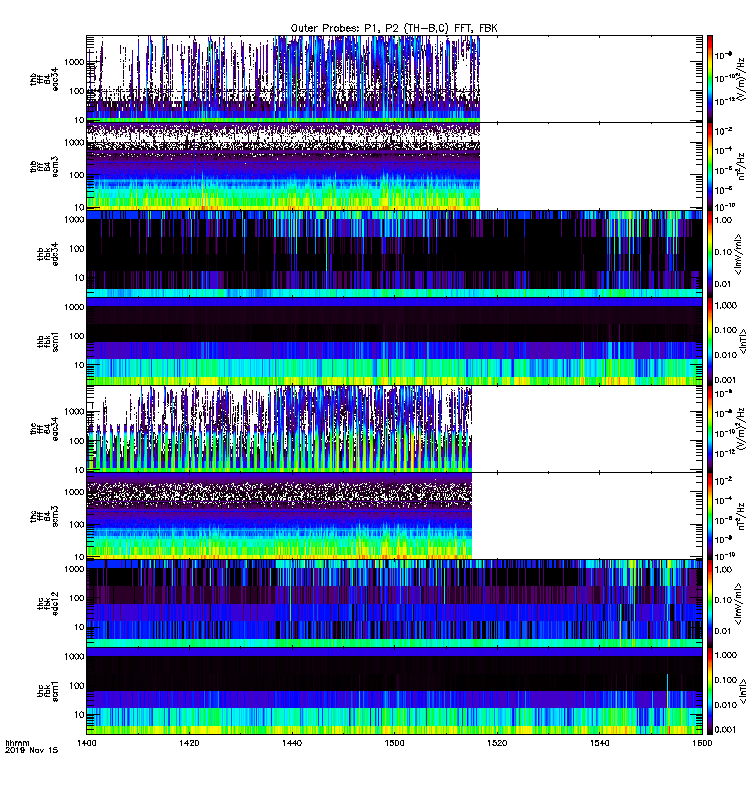The height and width of the screenshot is (800, 750).
Task: Click the color bar beside thb fbk scm1 panel
Action: (x=710, y=341)
